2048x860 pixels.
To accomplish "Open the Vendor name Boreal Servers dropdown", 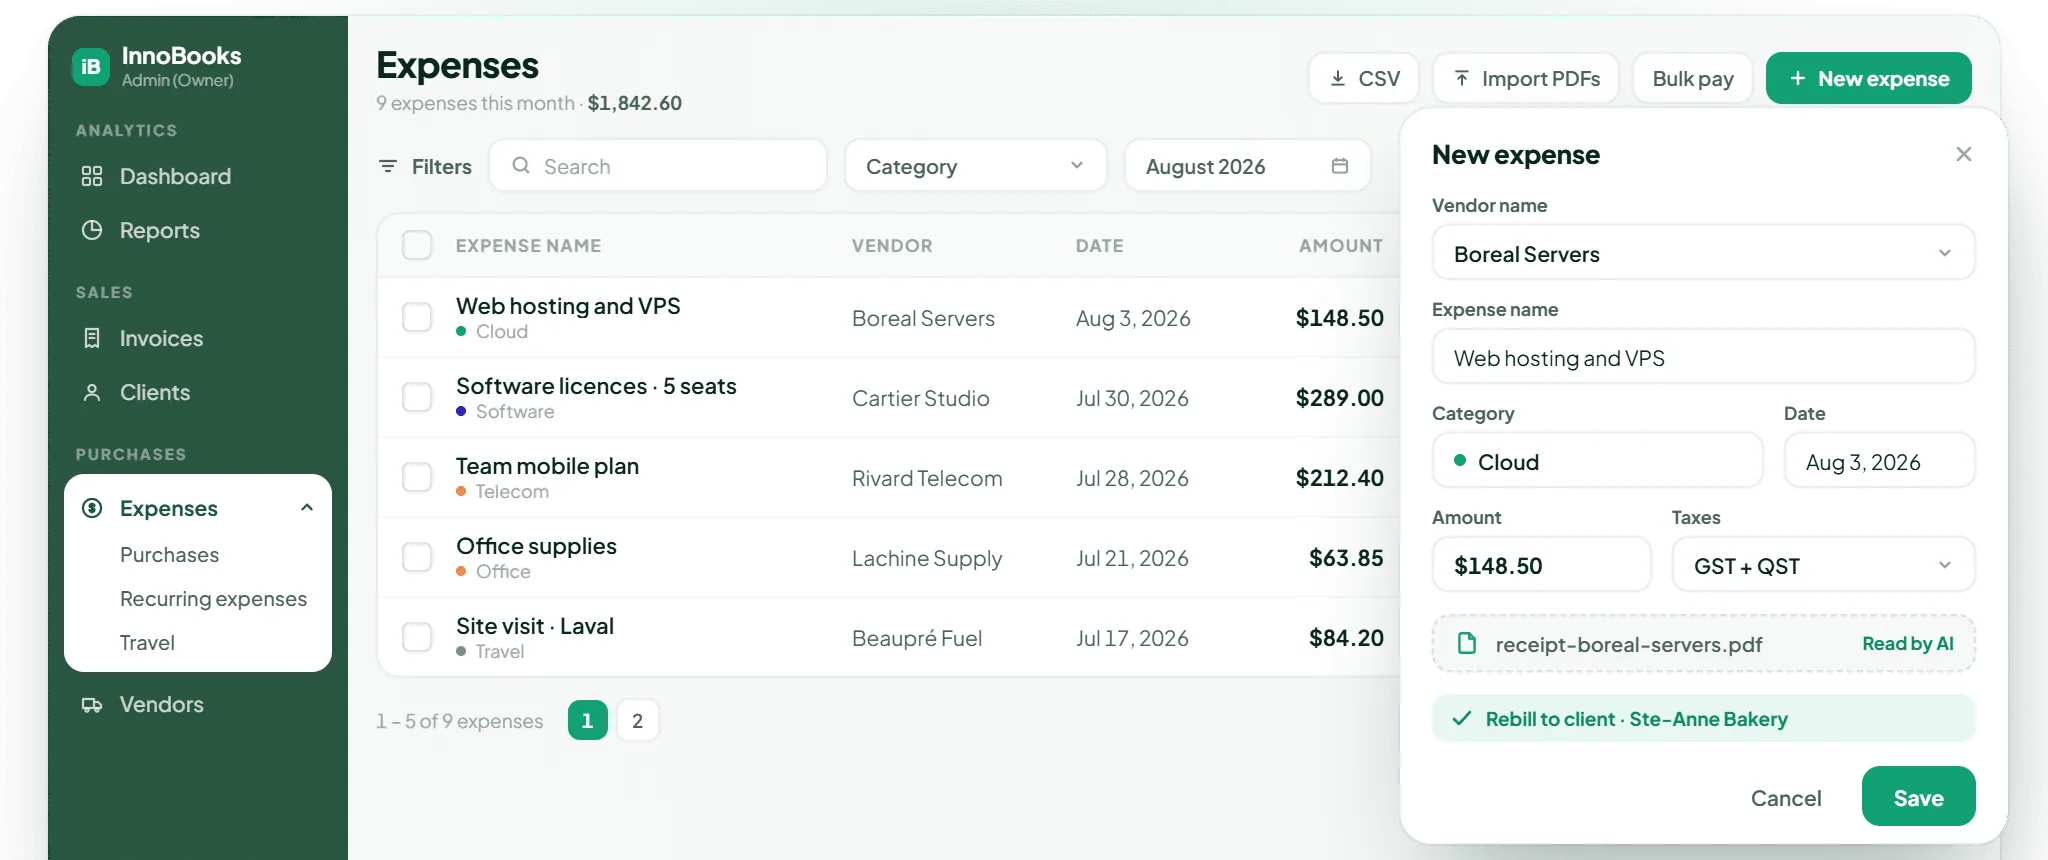I will coord(1704,253).
